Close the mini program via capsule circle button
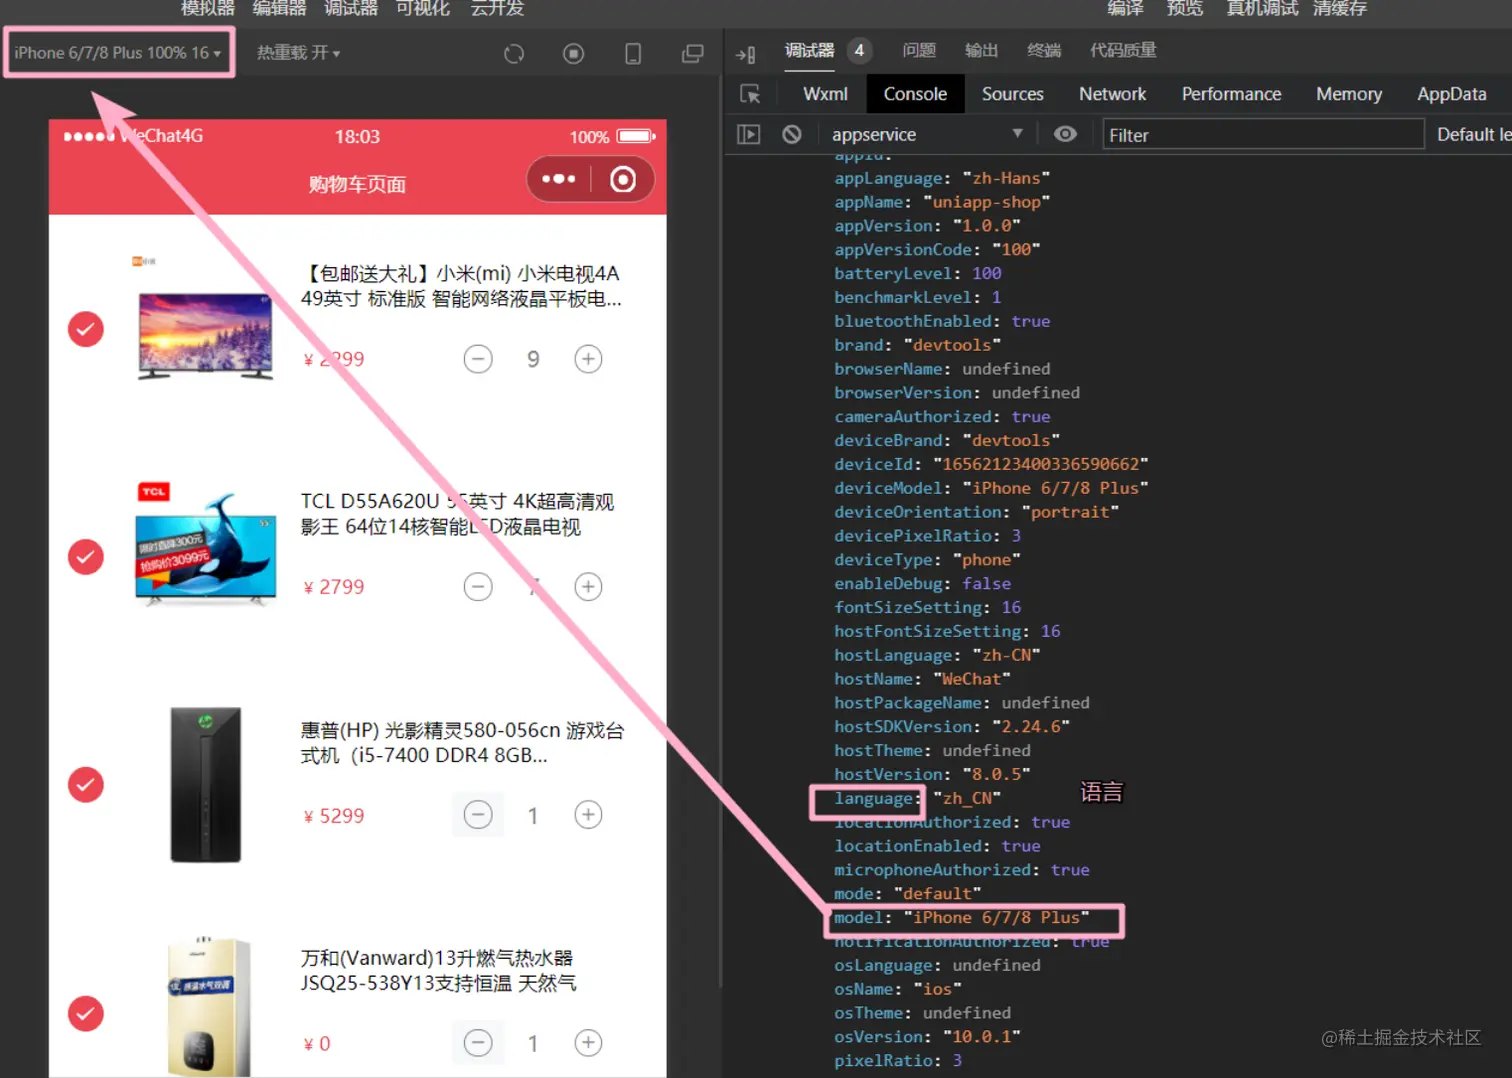Viewport: 1512px width, 1078px height. (623, 179)
